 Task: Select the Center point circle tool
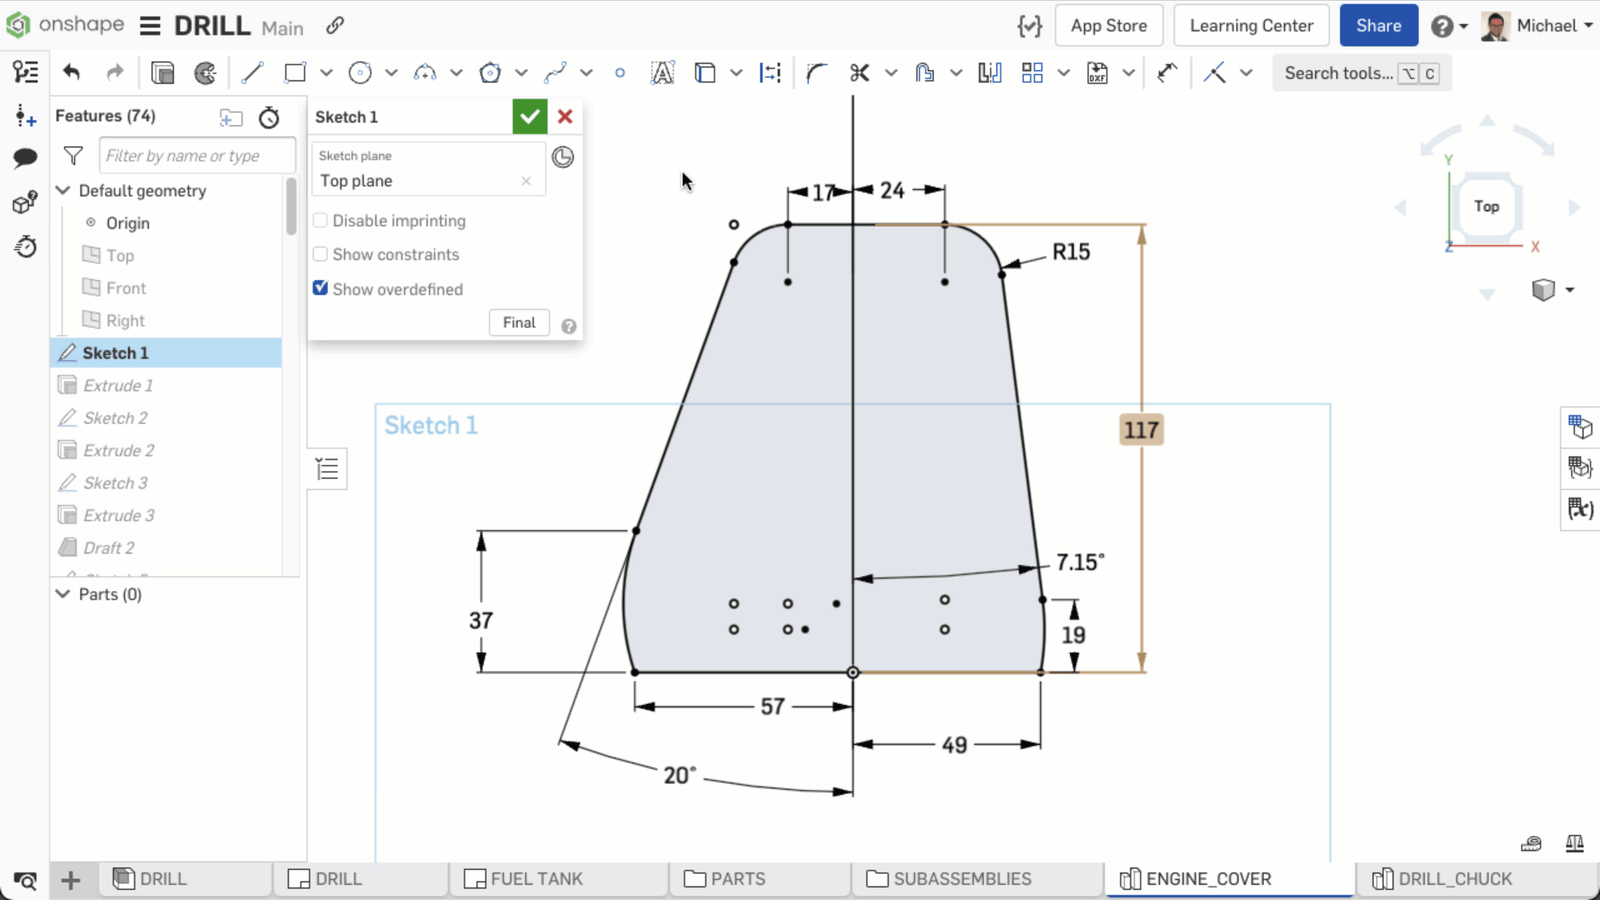pos(360,73)
